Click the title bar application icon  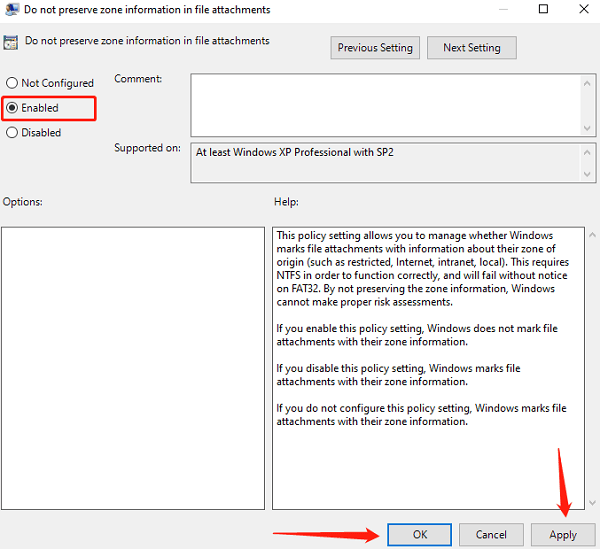coord(12,10)
